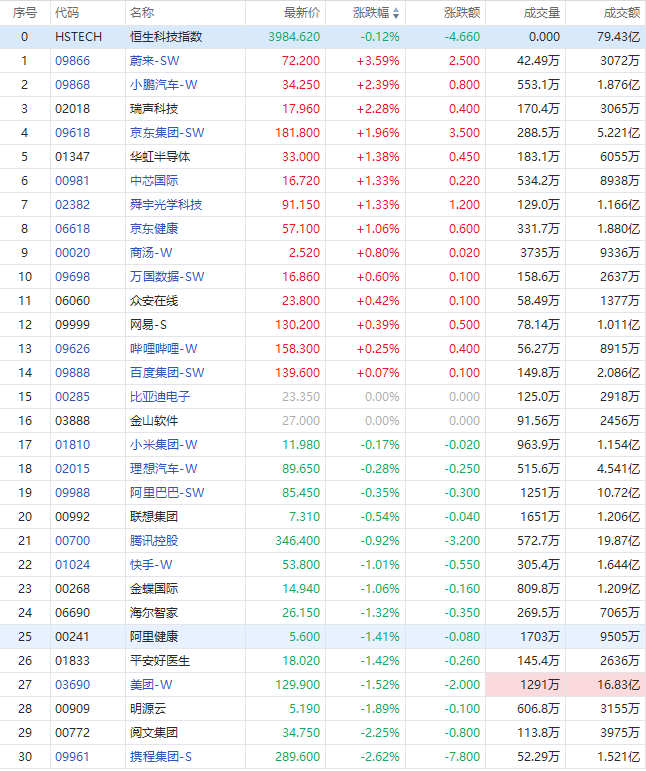
Task: Open 比亚迪电子 stock link
Action: (x=160, y=397)
